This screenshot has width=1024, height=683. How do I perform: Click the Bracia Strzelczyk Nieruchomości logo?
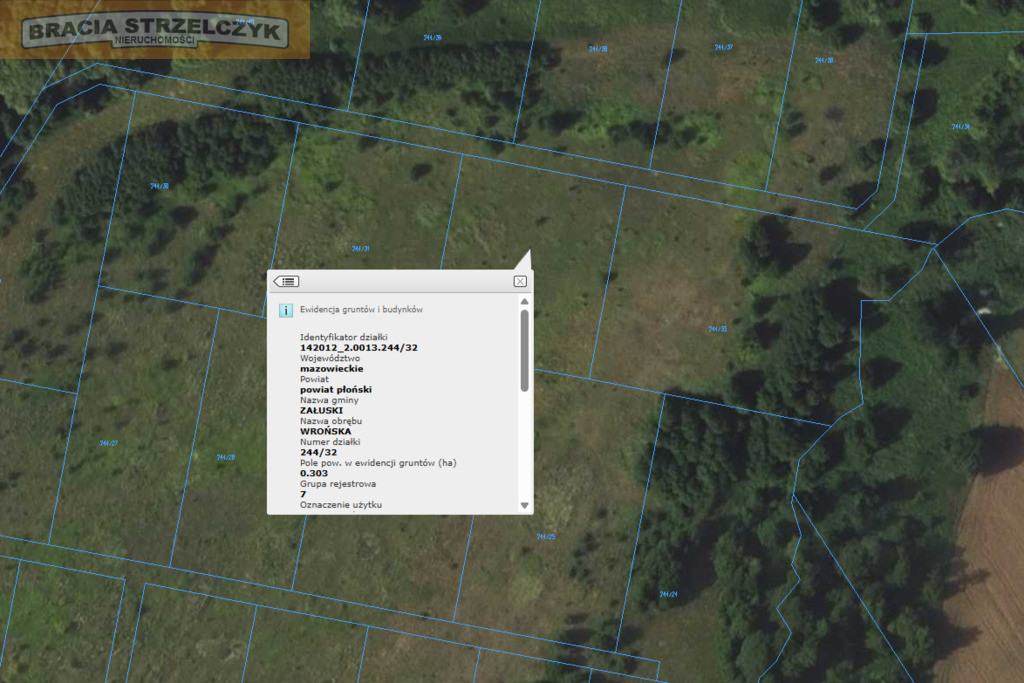155,30
